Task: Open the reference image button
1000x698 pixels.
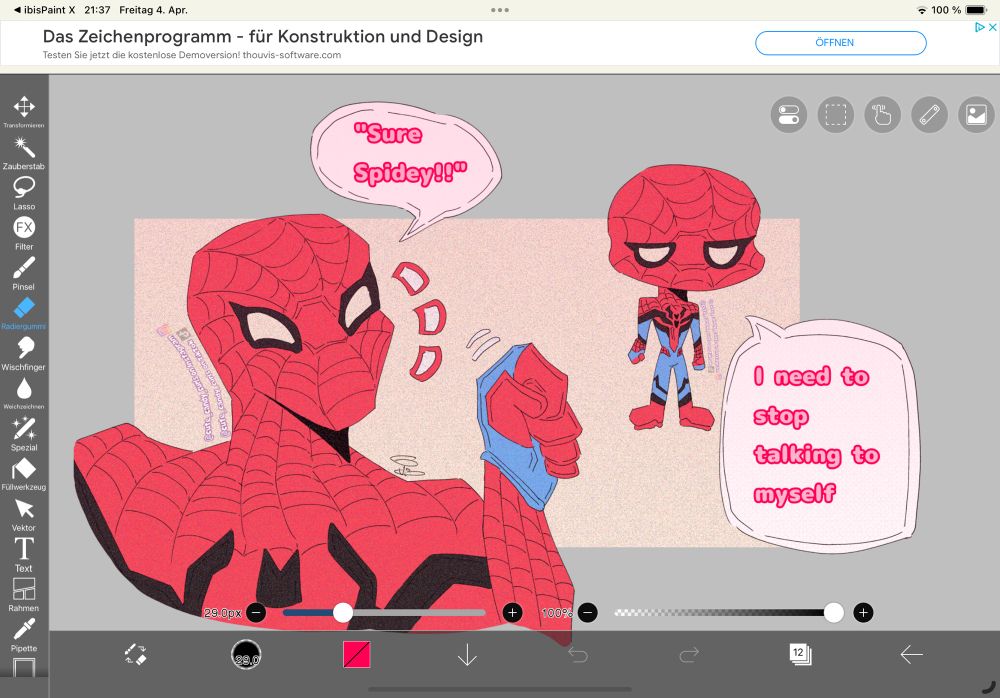Action: pos(976,115)
